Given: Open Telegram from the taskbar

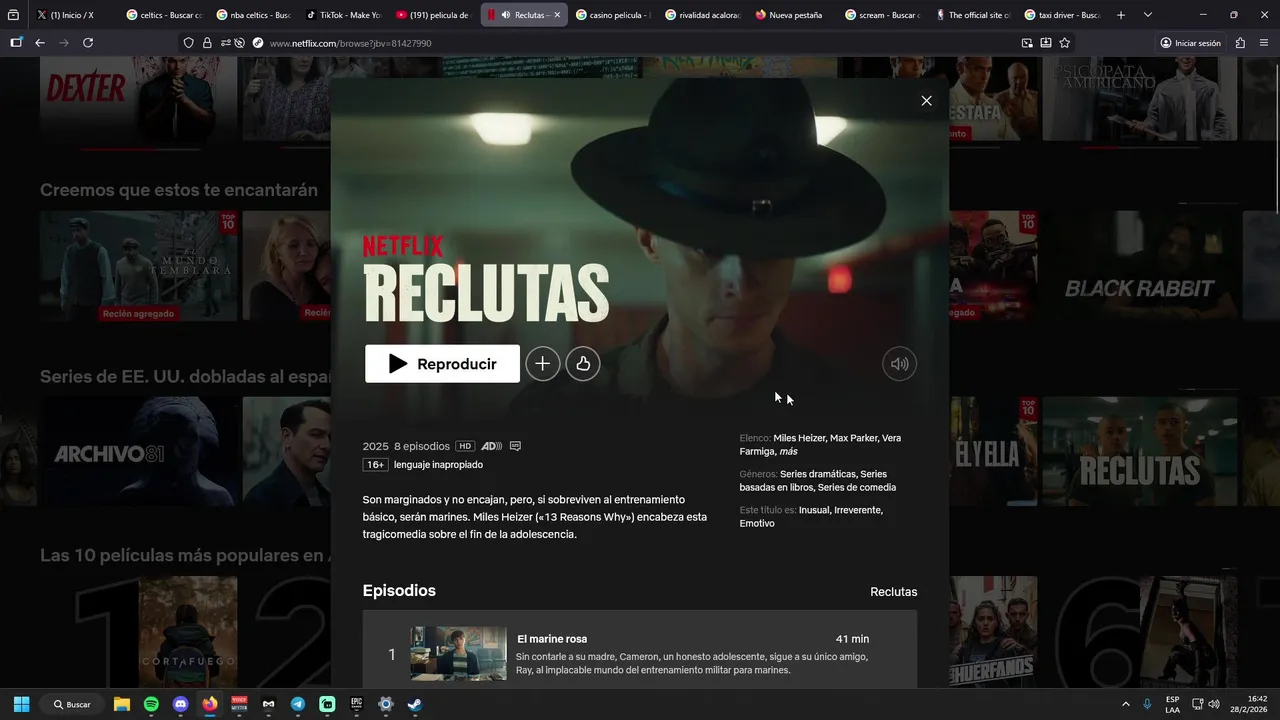Looking at the screenshot, I should pyautogui.click(x=297, y=704).
